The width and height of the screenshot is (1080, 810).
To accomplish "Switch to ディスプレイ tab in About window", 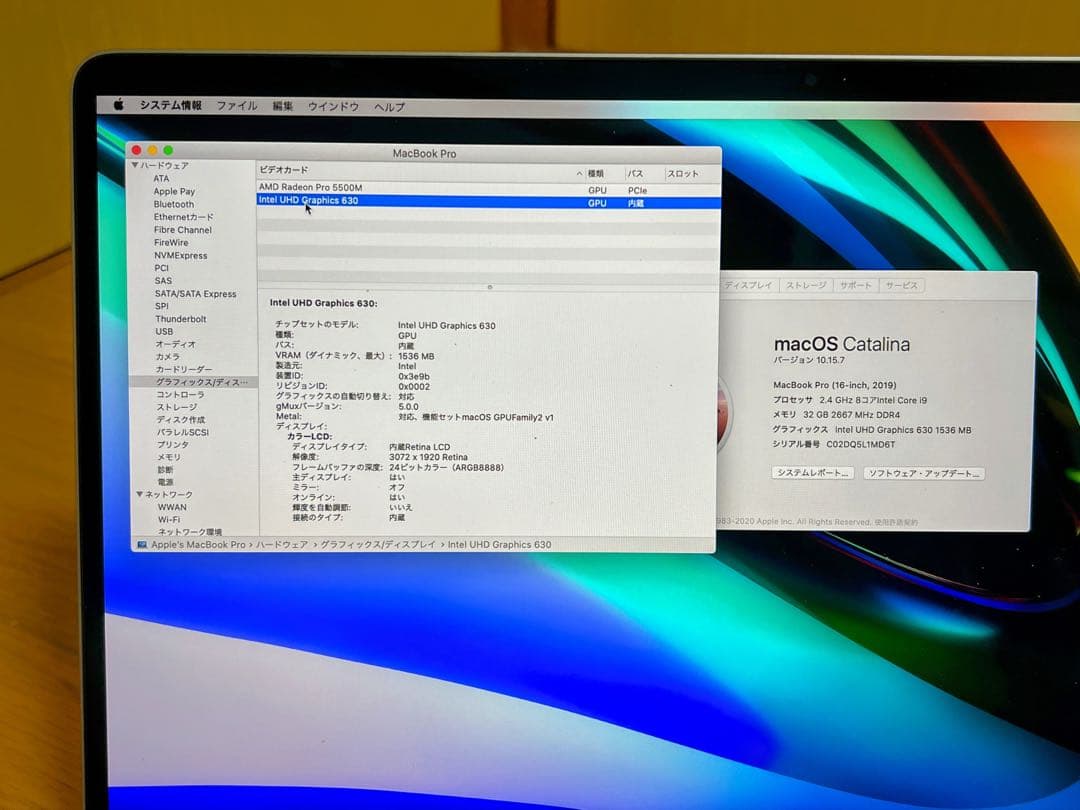I will (x=748, y=285).
